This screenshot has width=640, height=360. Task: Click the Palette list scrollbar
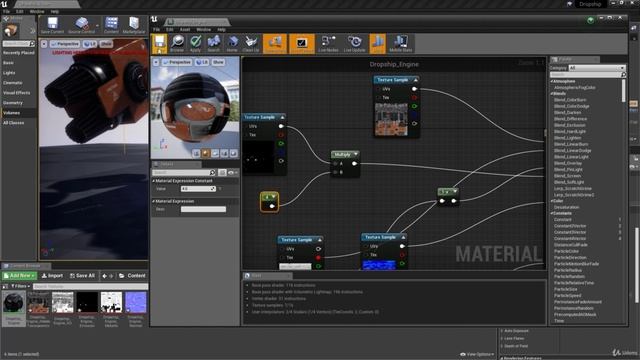point(624,91)
